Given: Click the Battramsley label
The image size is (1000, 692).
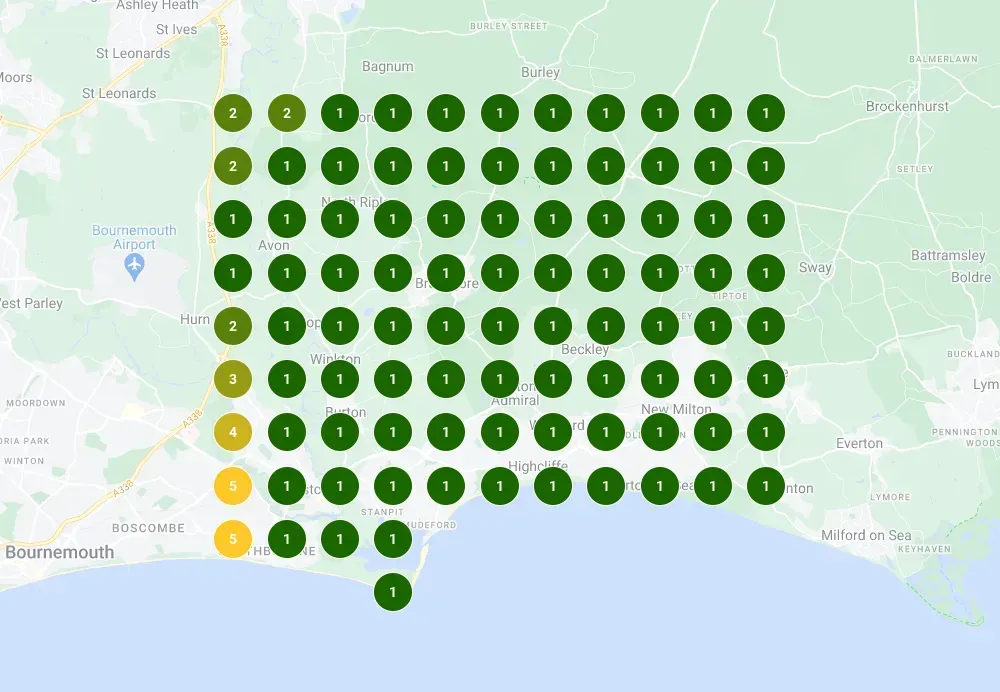Looking at the screenshot, I should [948, 256].
